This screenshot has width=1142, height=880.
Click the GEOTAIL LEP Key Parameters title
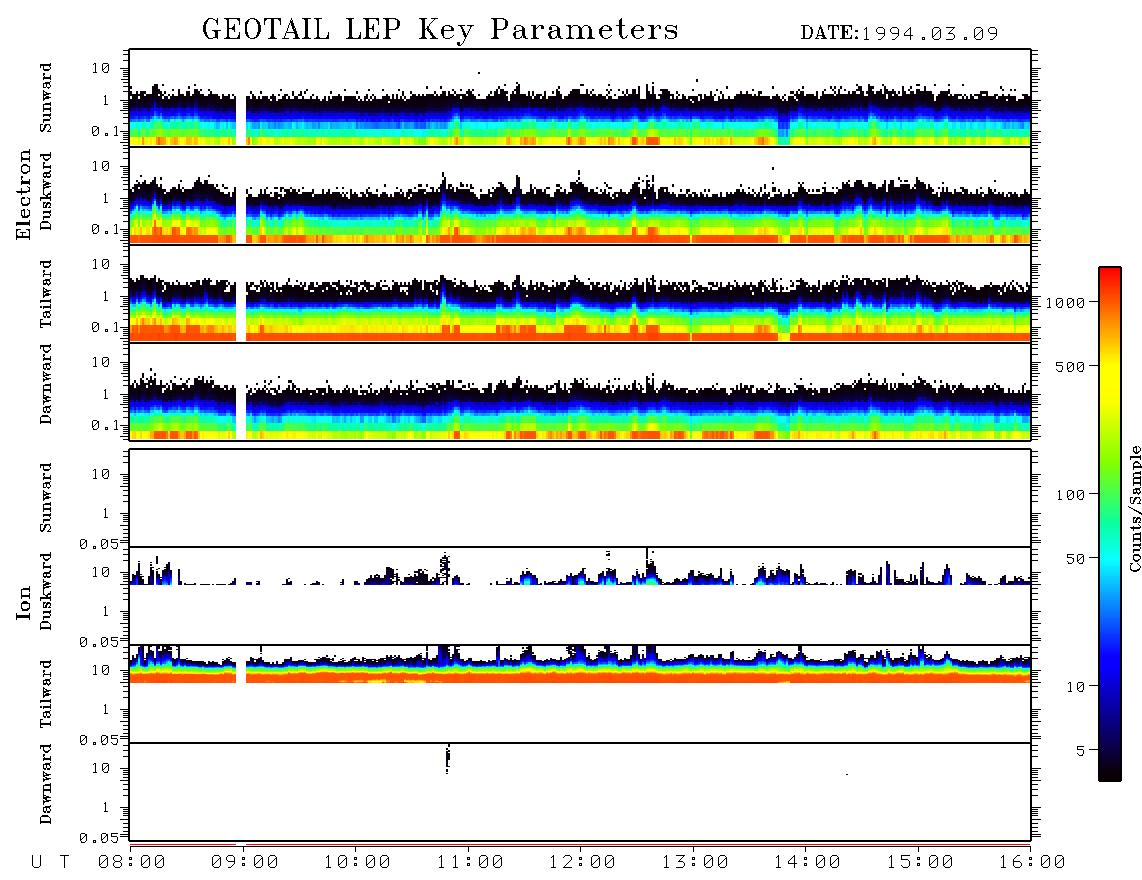pos(440,30)
